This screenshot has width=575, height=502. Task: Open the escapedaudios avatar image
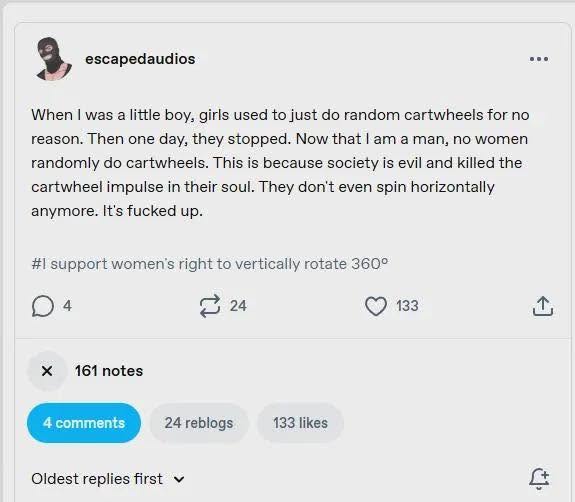pyautogui.click(x=54, y=59)
